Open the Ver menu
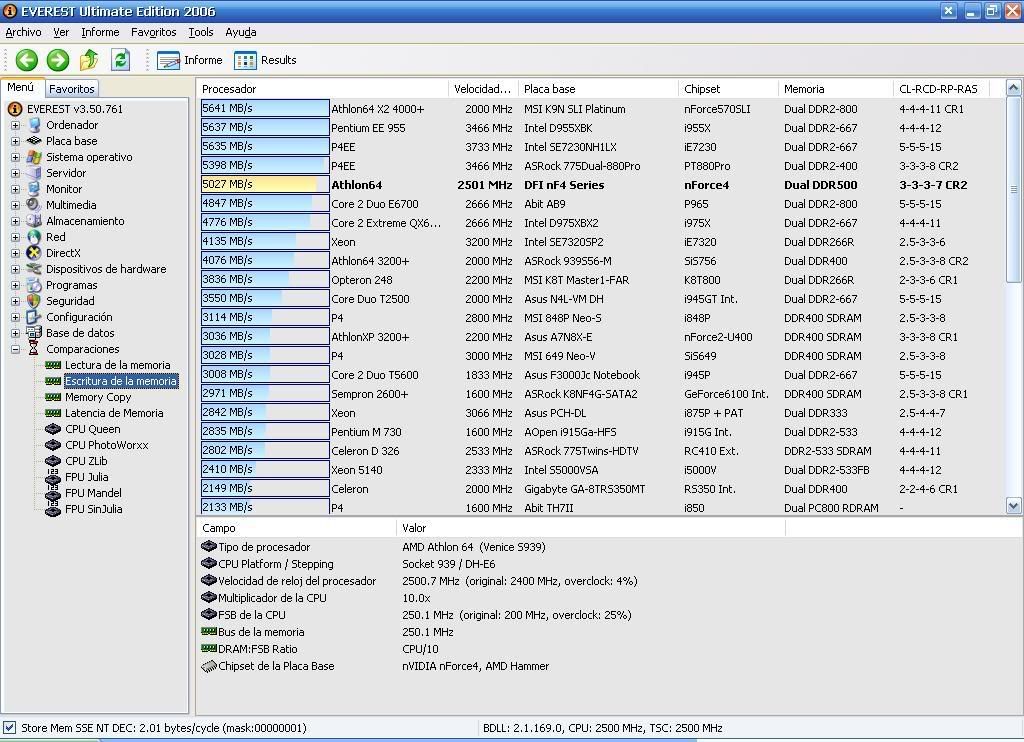The height and width of the screenshot is (742, 1024). (61, 32)
